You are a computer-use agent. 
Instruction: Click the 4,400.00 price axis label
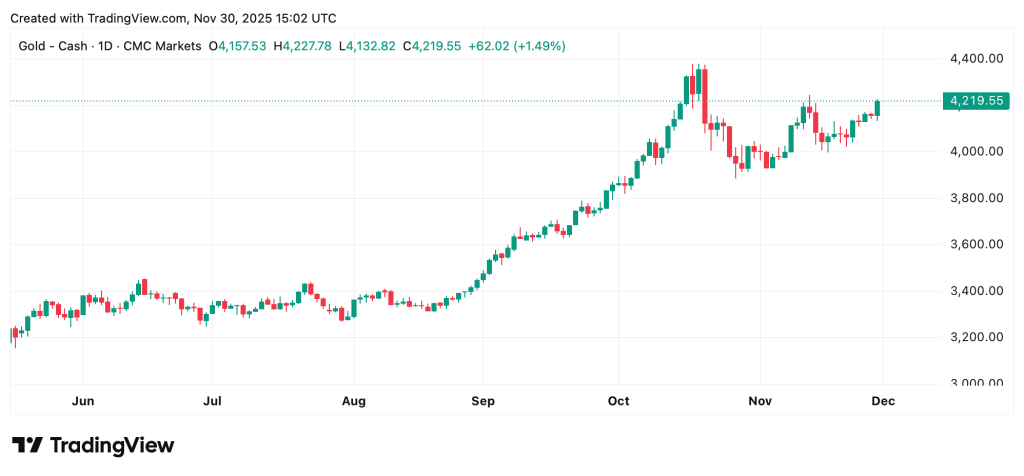coord(975,59)
